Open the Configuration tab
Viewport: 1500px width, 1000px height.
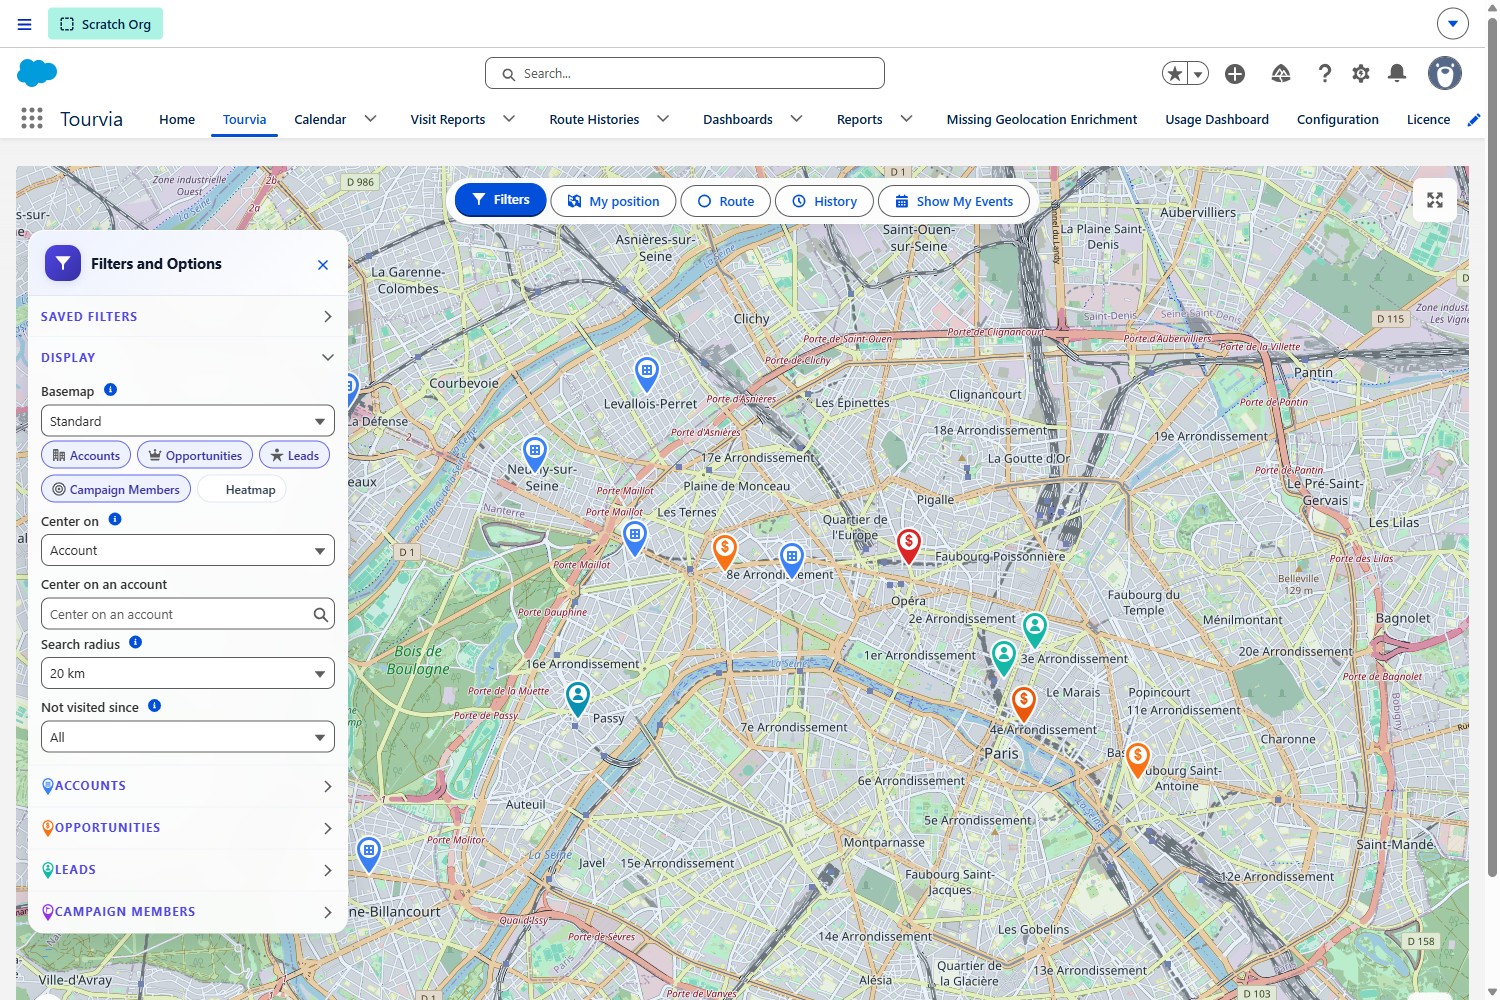tap(1338, 120)
